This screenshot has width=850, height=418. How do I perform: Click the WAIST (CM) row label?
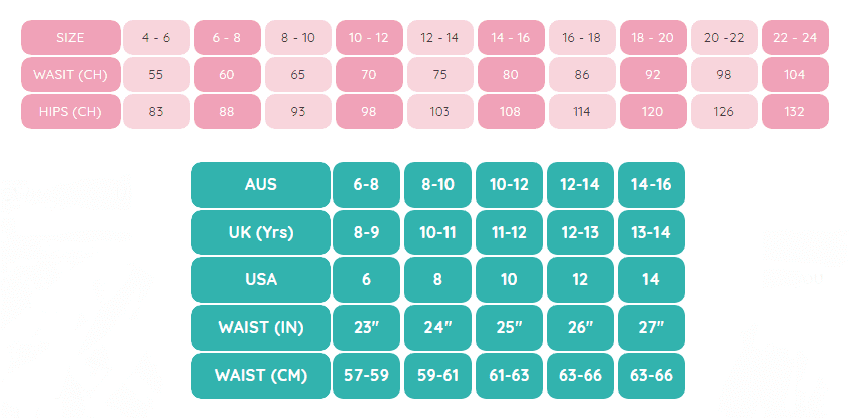261,375
